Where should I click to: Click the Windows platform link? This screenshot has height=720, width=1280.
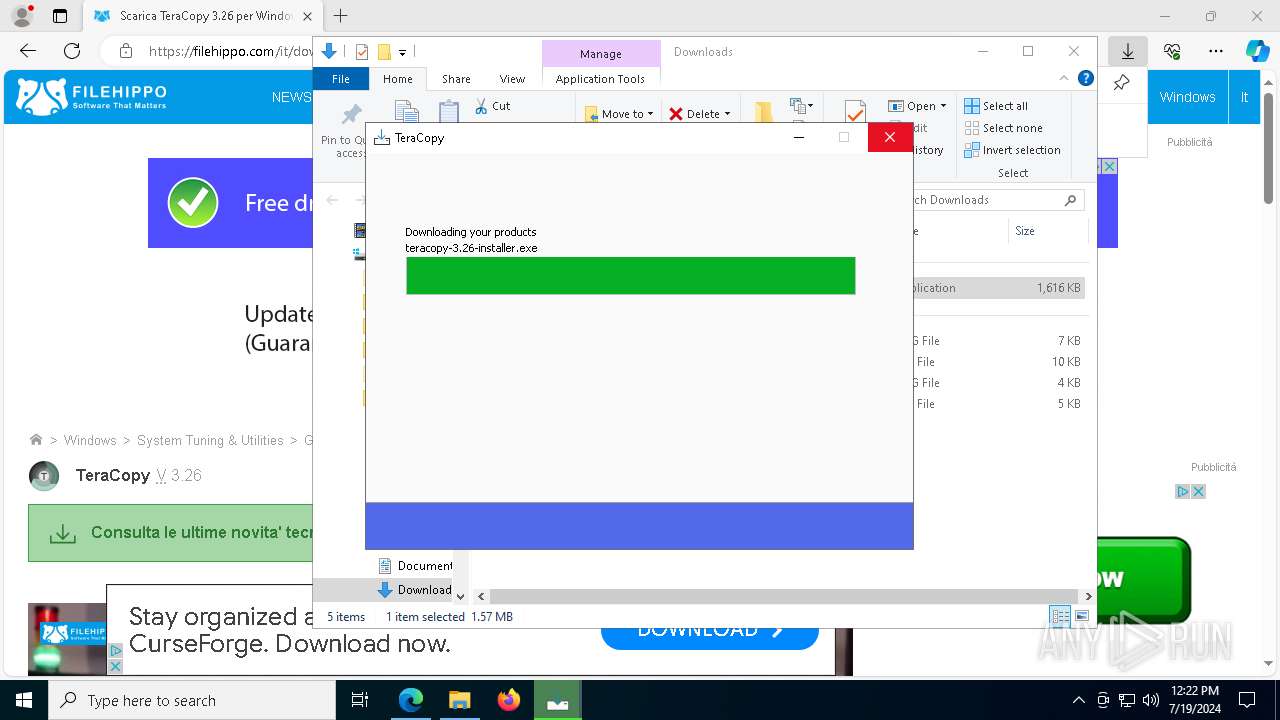tap(1187, 97)
